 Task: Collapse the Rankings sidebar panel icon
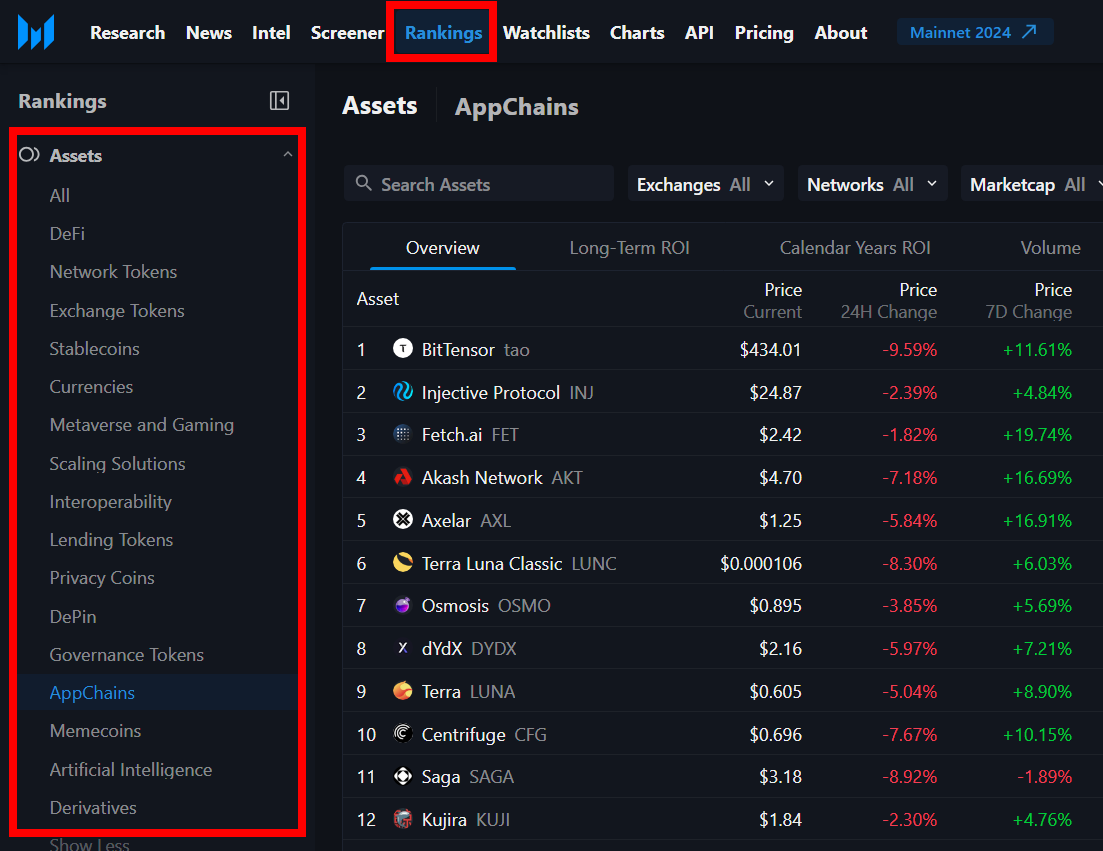pyautogui.click(x=280, y=101)
